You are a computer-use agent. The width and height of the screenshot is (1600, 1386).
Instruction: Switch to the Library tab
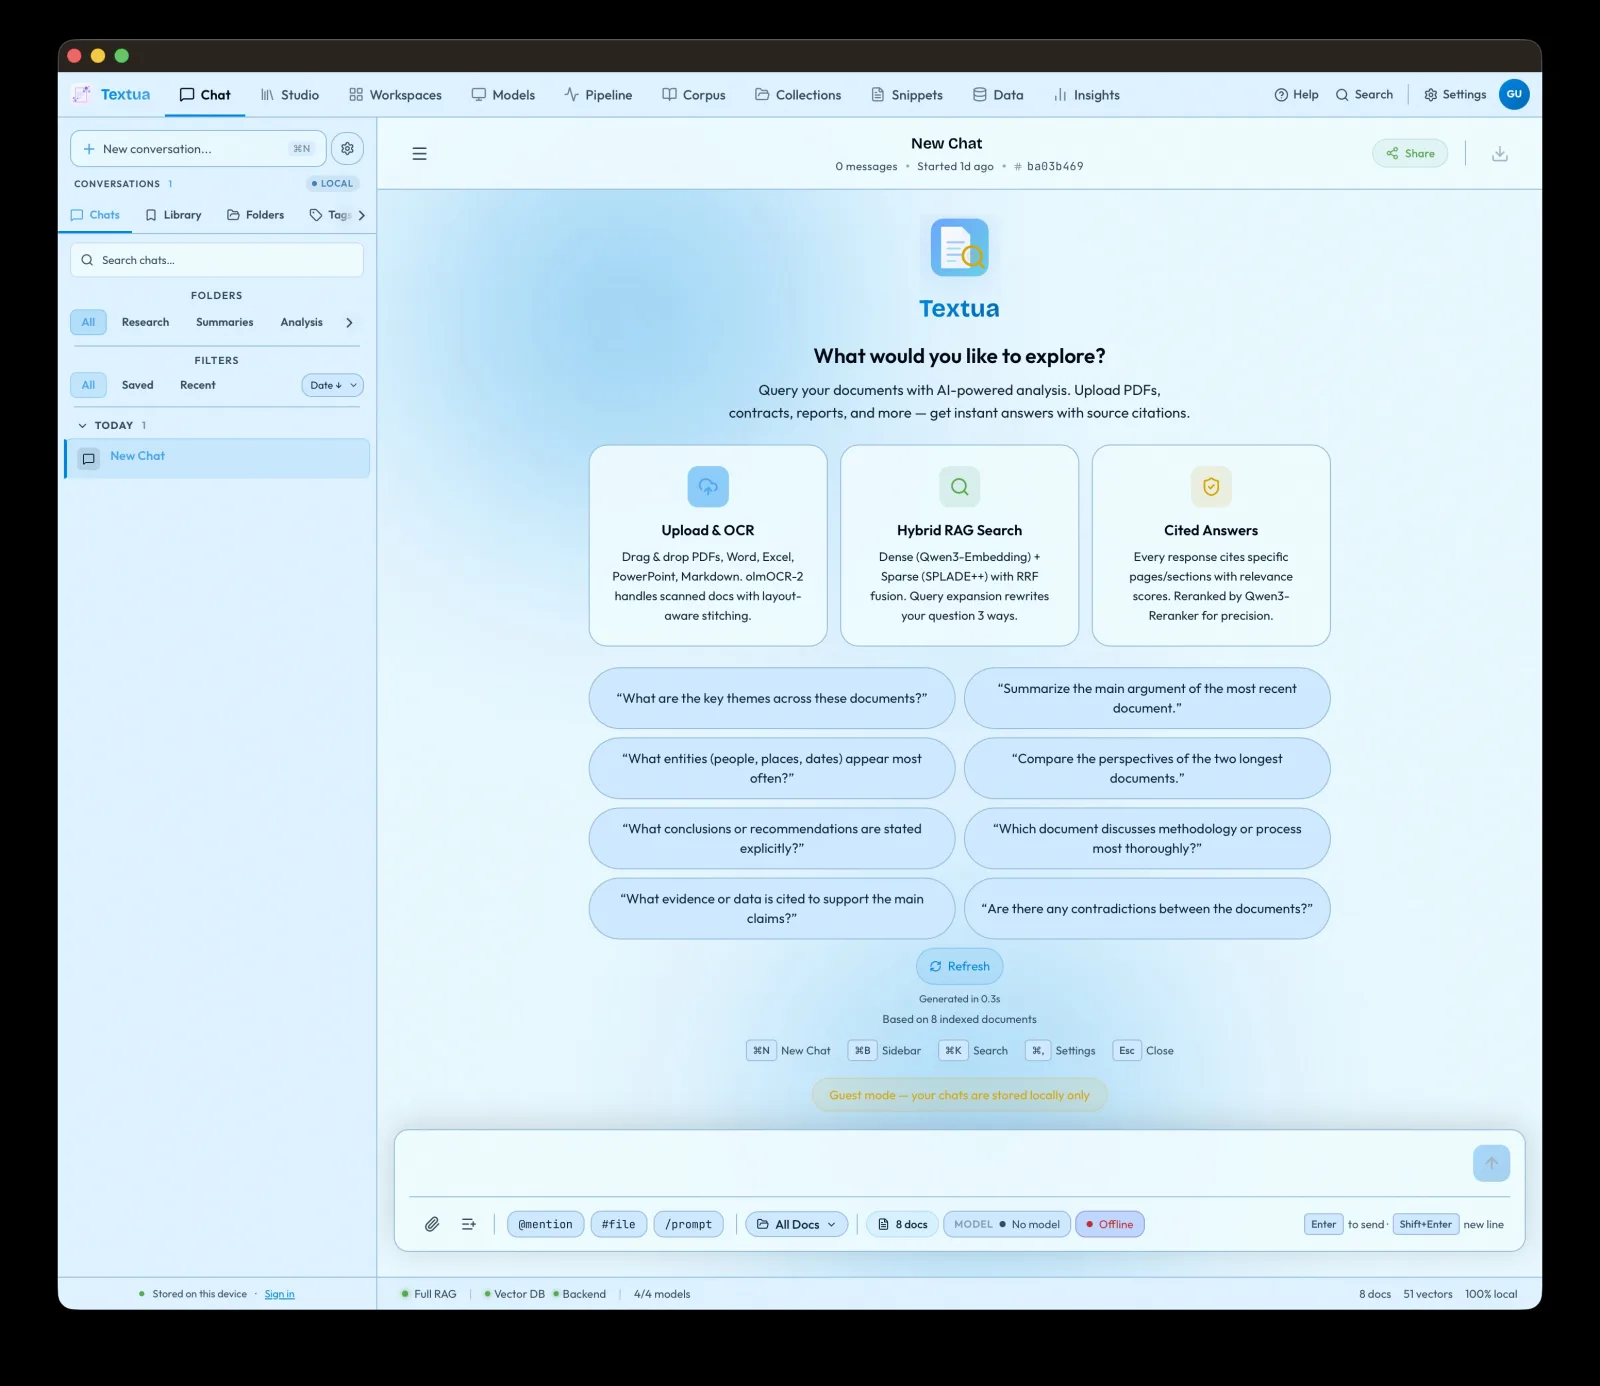coord(173,215)
